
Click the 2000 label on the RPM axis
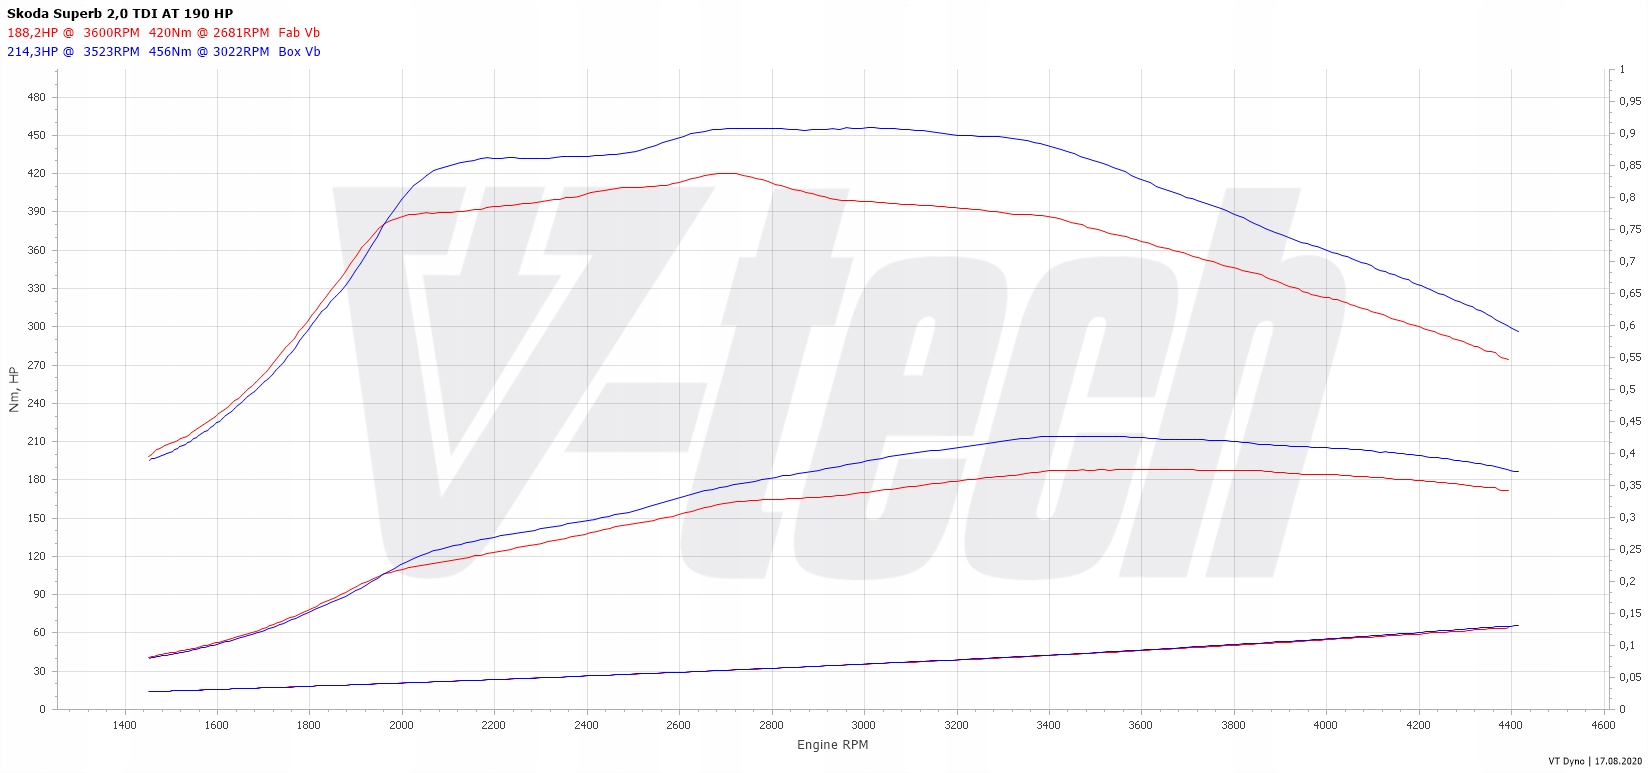pos(402,725)
